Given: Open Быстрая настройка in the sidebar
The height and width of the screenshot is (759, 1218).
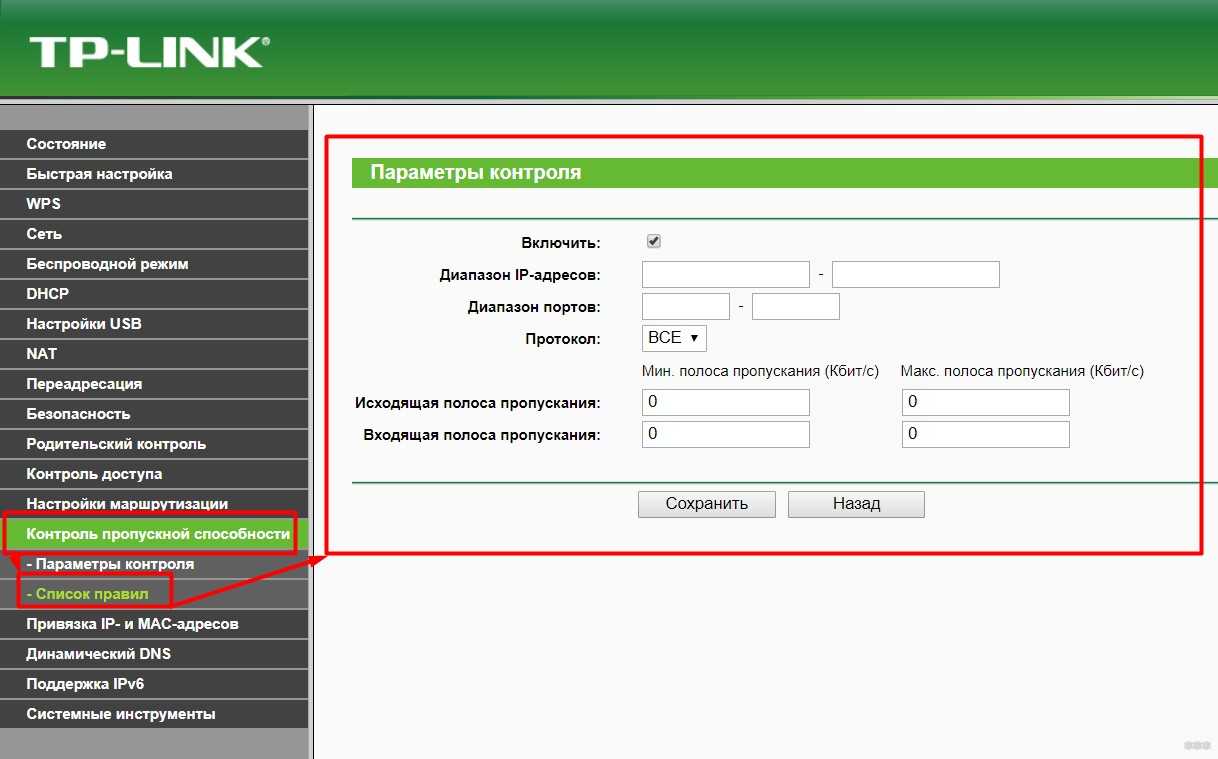Looking at the screenshot, I should [154, 174].
